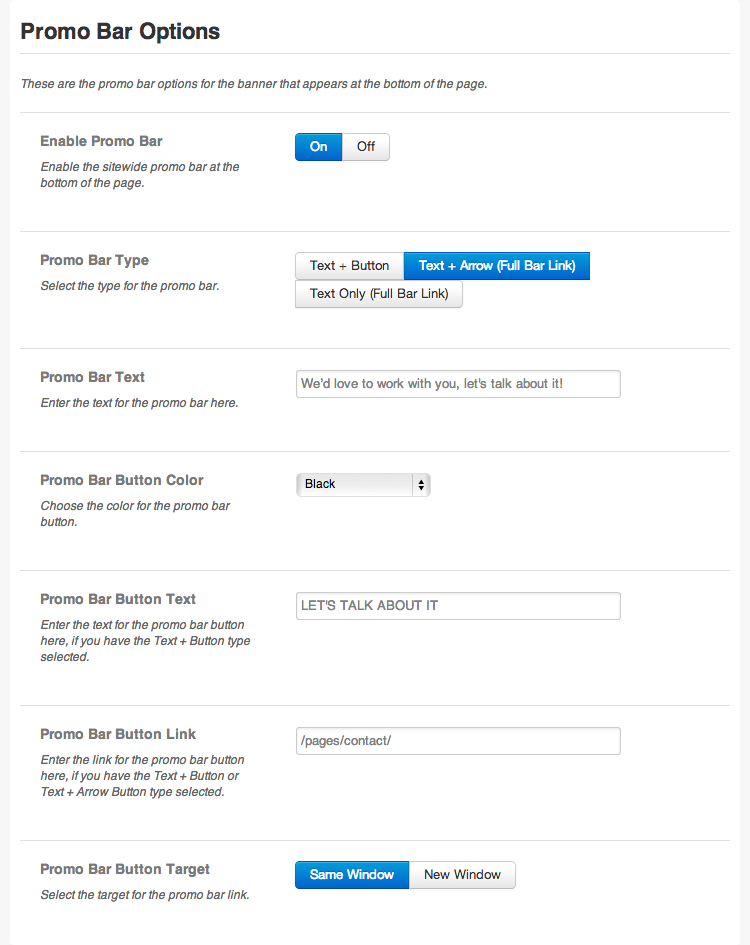The width and height of the screenshot is (750, 945).
Task: Select the Promo Bar Text label
Action: (x=92, y=377)
